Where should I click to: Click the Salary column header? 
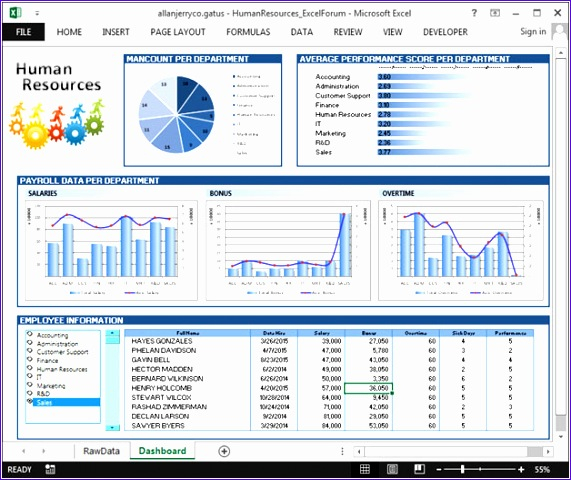(321, 333)
